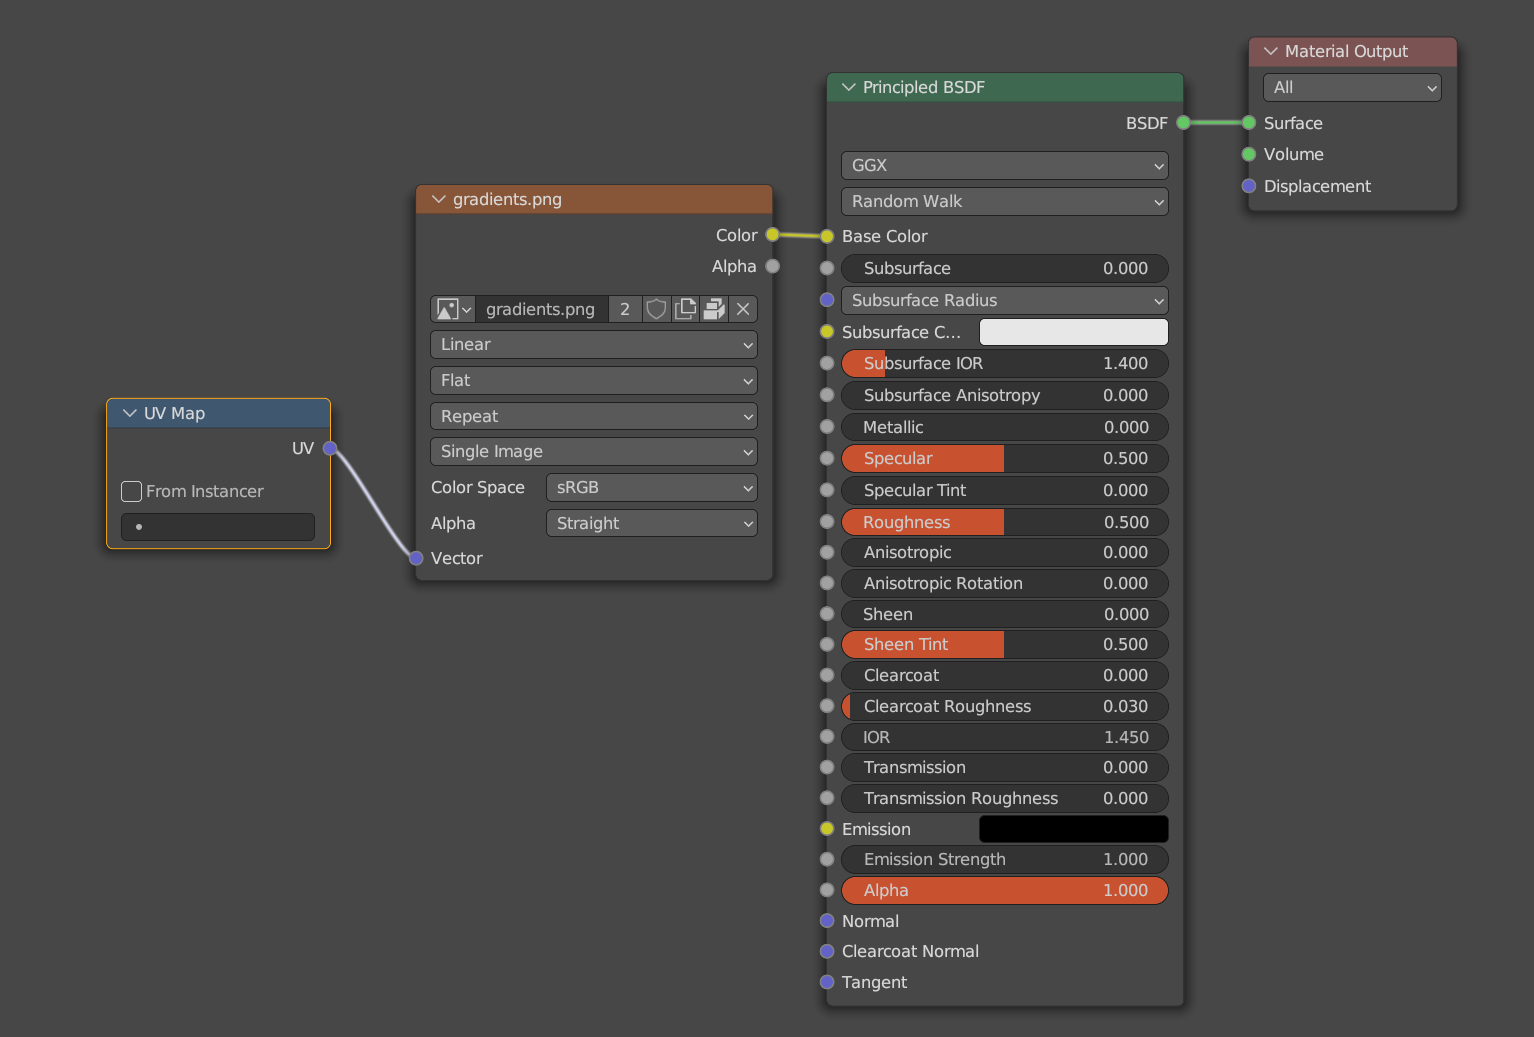
Task: Open the Subsurface Color swatch
Action: [x=1074, y=332]
